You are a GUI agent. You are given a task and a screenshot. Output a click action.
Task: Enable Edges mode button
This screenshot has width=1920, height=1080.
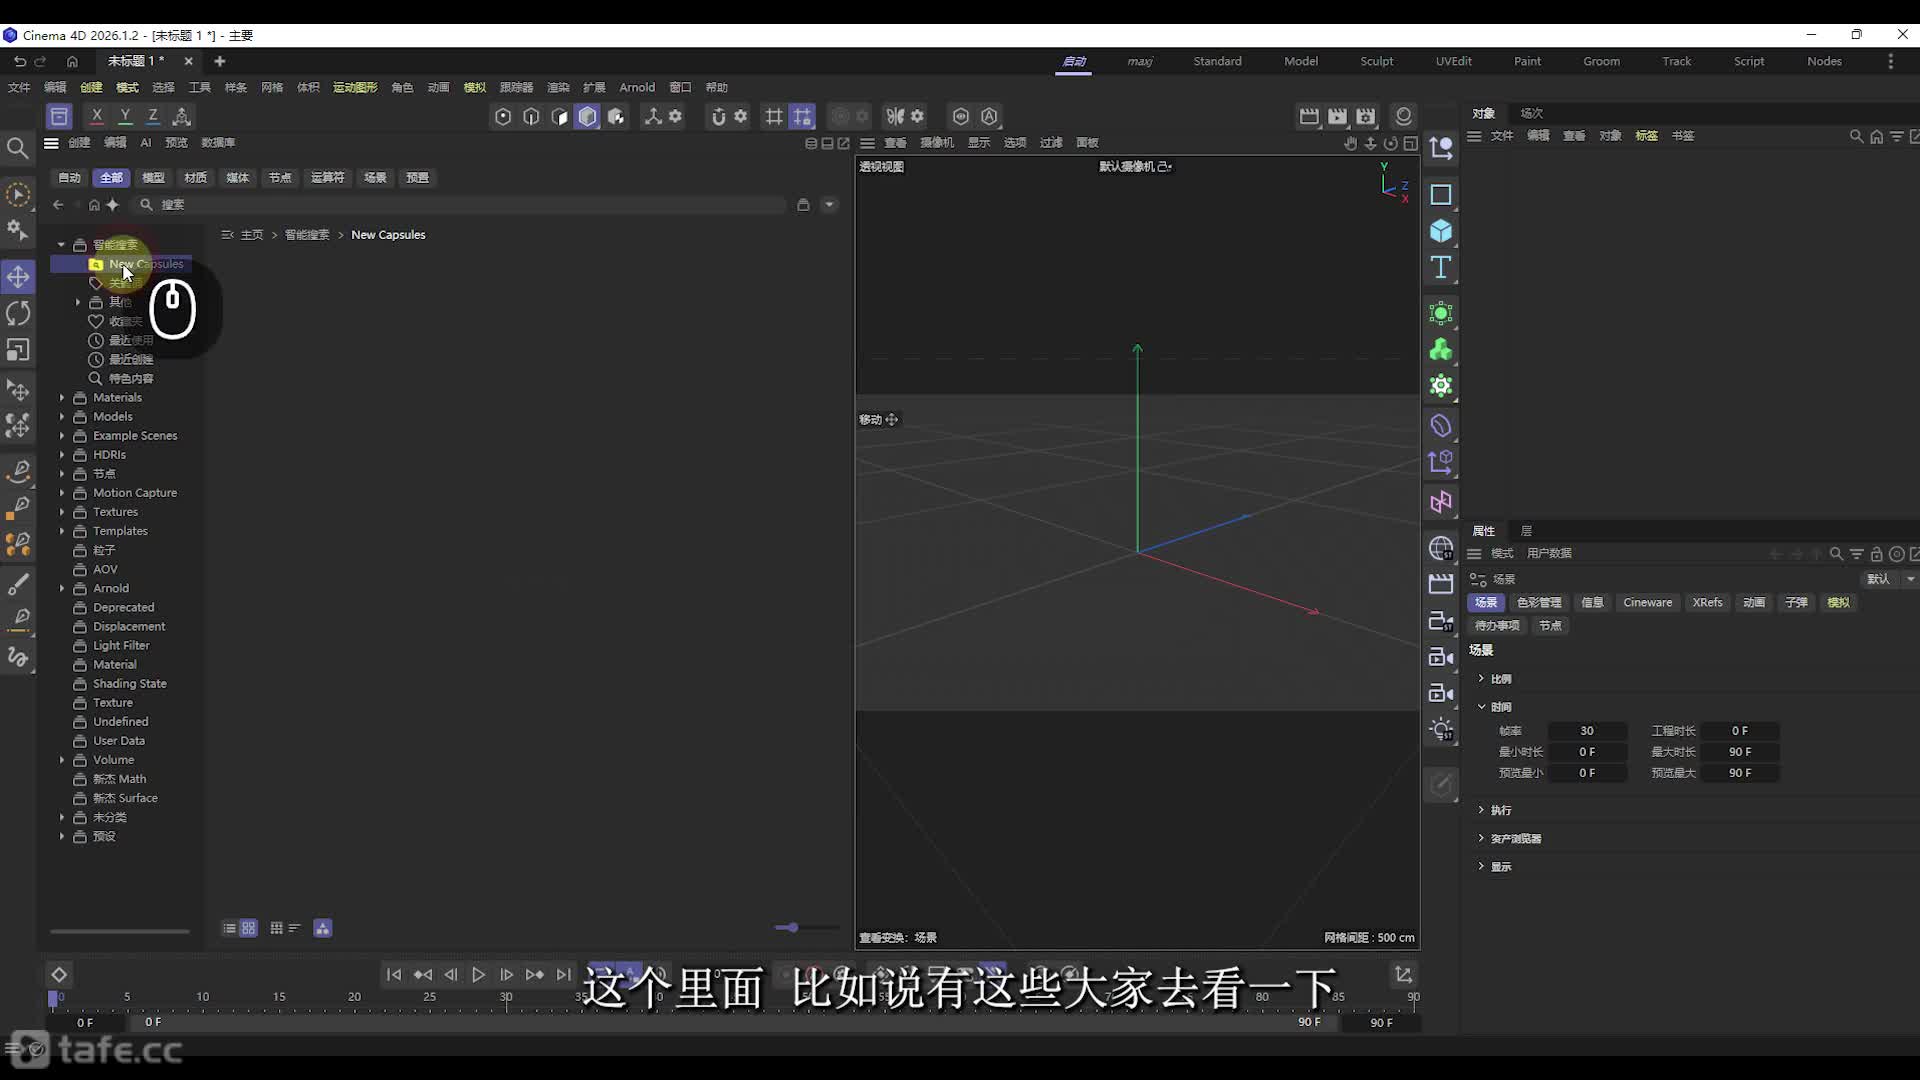531,116
